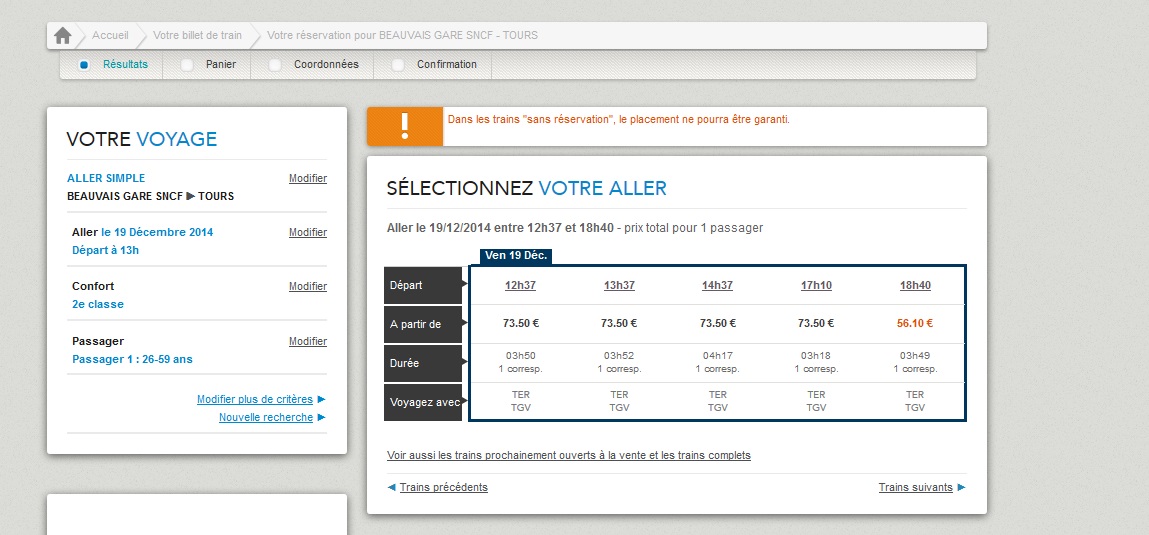Click 73.50 € price under 17h10
1149x535 pixels.
[816, 323]
